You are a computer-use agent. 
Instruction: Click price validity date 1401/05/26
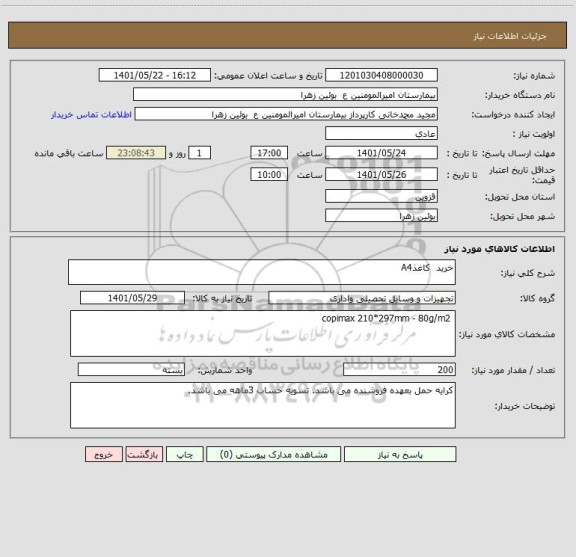tap(381, 175)
